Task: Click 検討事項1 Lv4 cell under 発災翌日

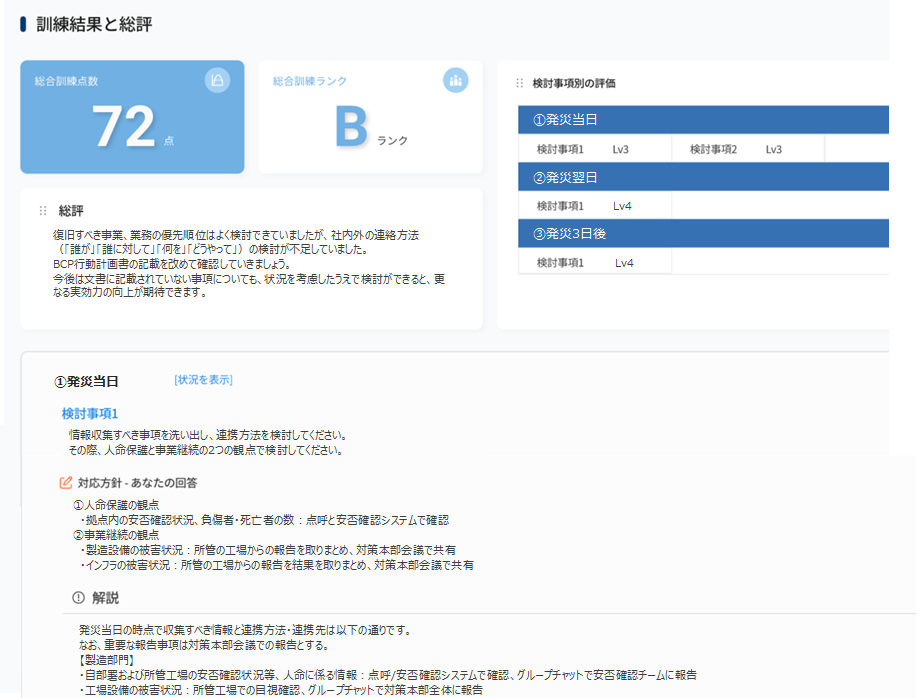Action: click(x=595, y=206)
